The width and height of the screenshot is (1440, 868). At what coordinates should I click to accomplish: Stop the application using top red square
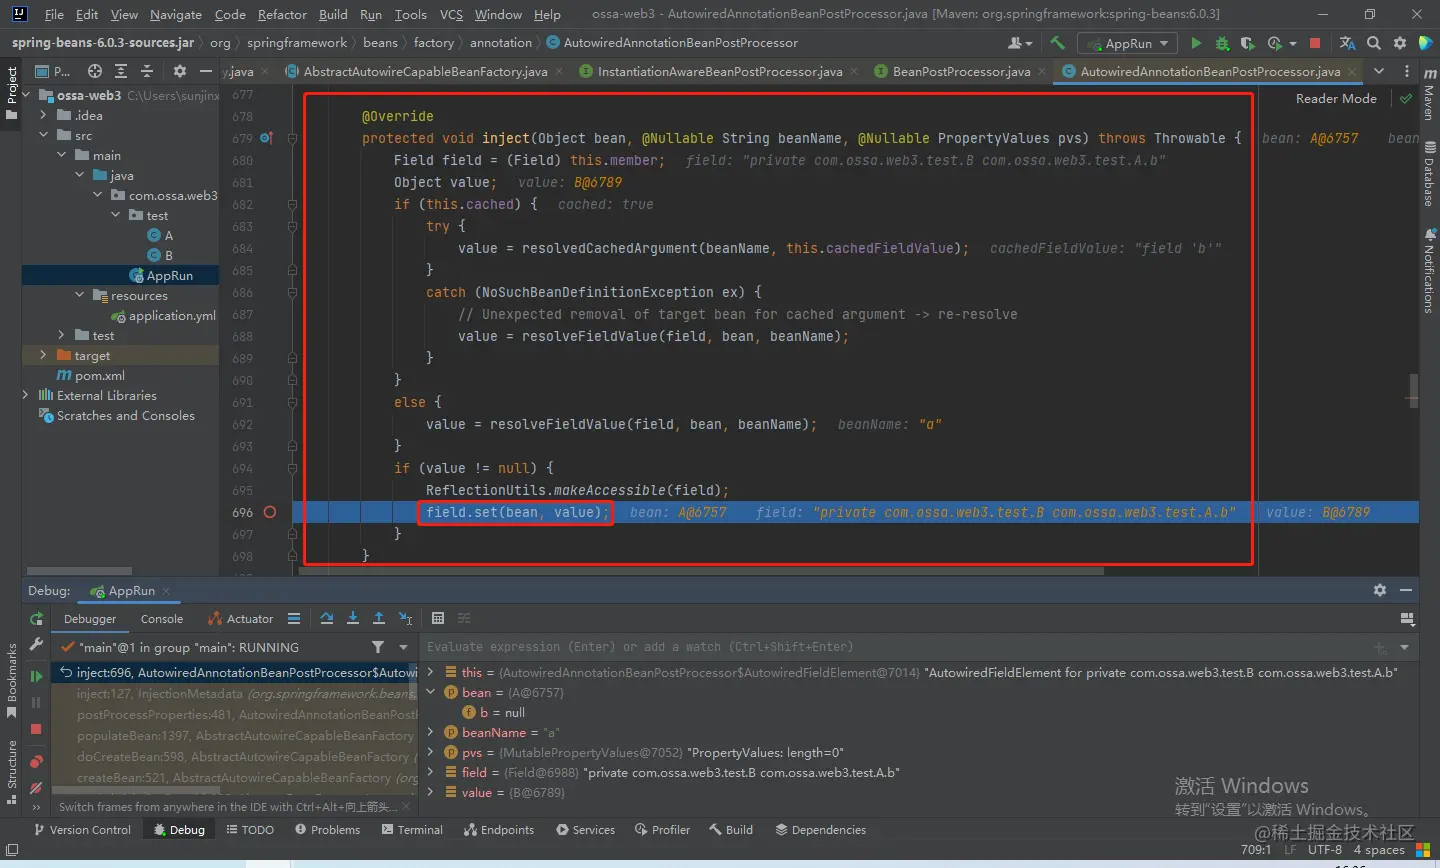(x=1315, y=43)
